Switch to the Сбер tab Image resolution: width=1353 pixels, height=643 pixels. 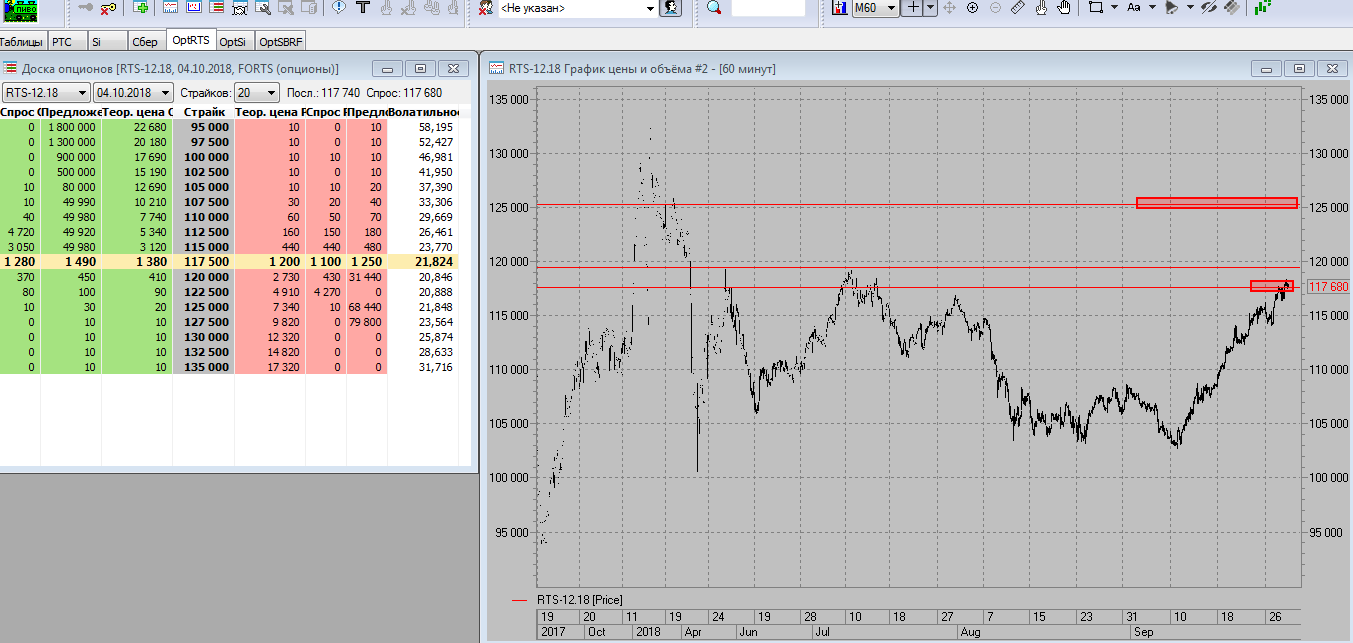pos(145,42)
